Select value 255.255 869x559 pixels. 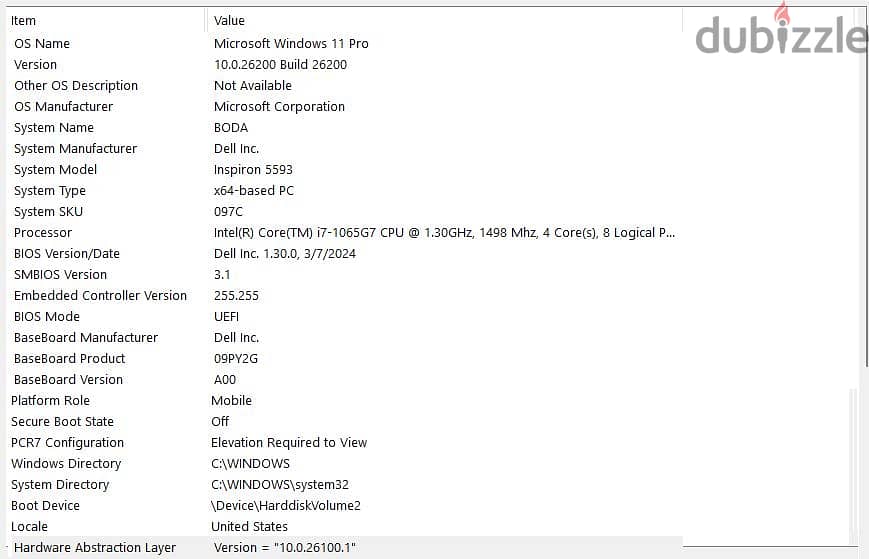click(x=236, y=296)
